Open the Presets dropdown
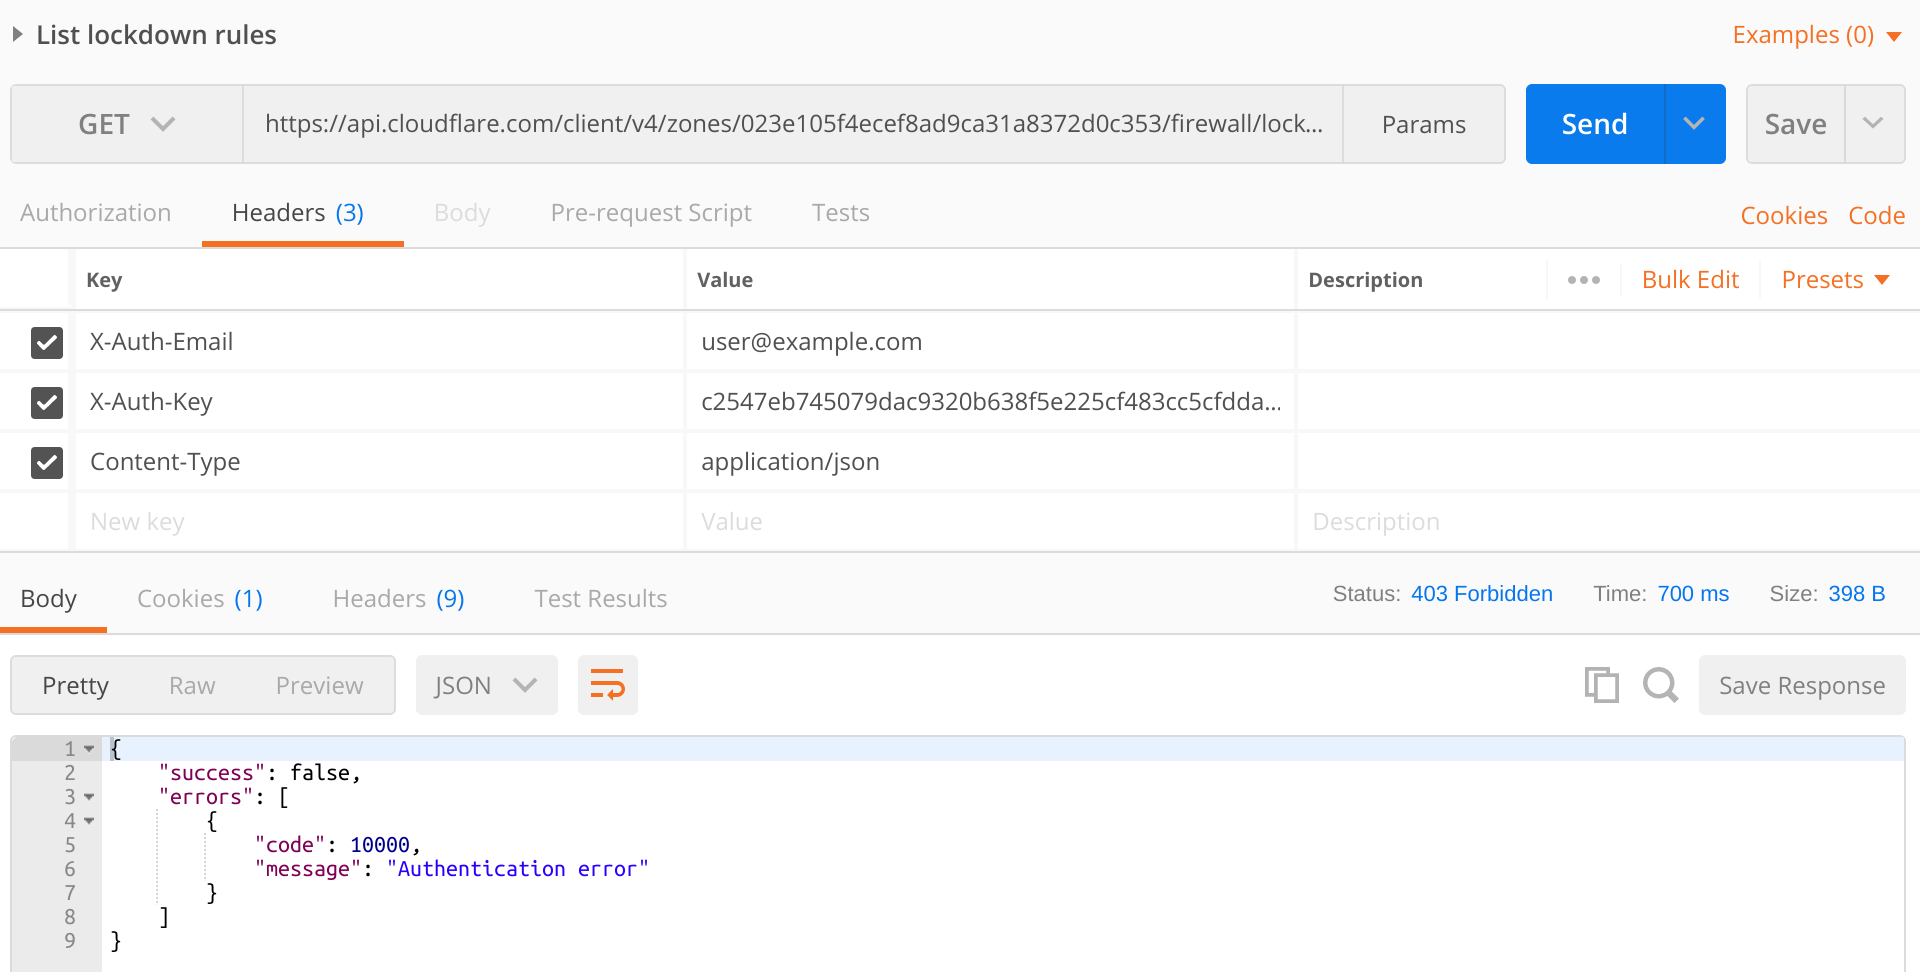Image resolution: width=1920 pixels, height=972 pixels. click(x=1835, y=280)
